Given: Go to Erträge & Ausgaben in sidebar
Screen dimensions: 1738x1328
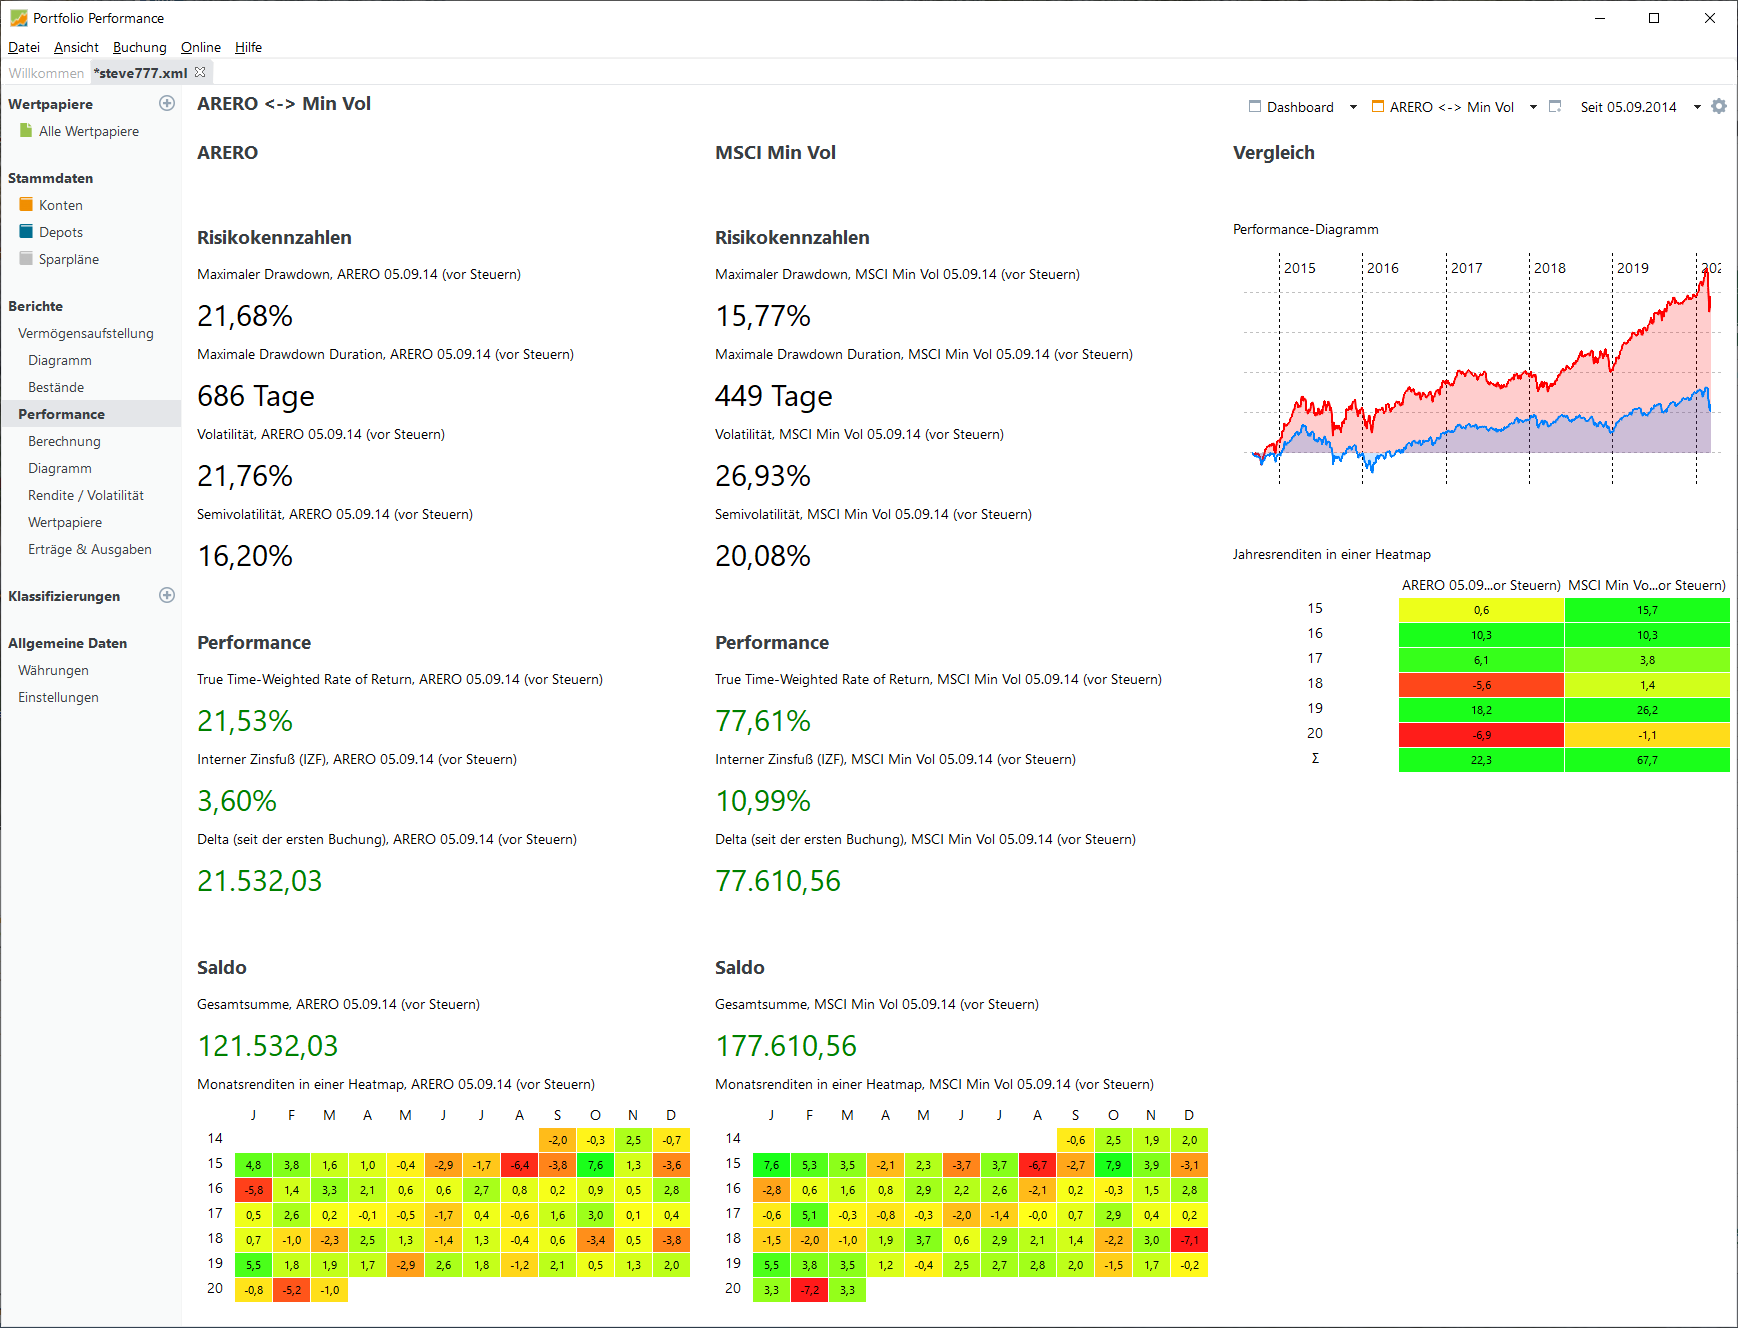Looking at the screenshot, I should pyautogui.click(x=90, y=549).
